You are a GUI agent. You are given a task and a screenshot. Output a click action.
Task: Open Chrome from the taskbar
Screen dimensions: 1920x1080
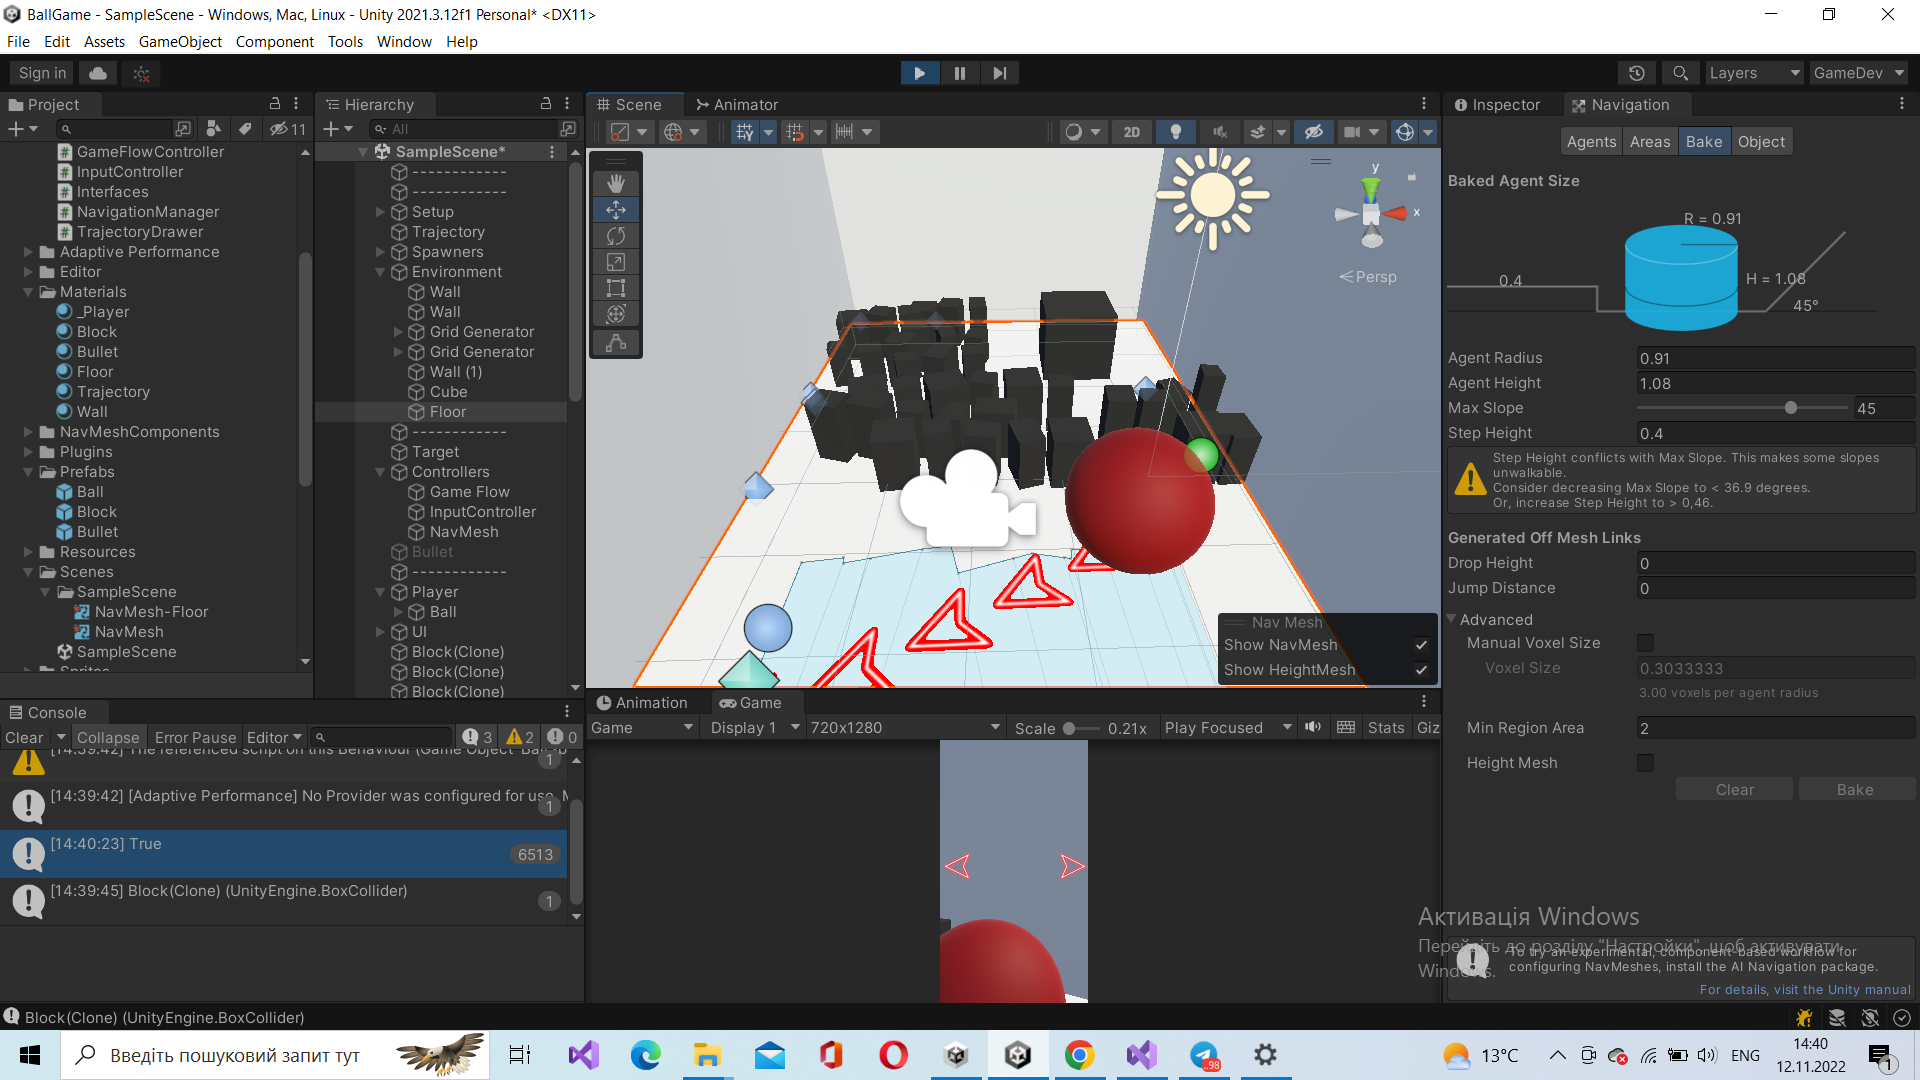(x=1079, y=1055)
